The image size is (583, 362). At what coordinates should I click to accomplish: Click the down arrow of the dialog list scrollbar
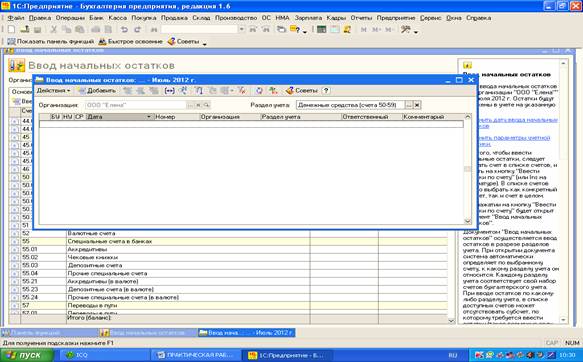[x=467, y=222]
